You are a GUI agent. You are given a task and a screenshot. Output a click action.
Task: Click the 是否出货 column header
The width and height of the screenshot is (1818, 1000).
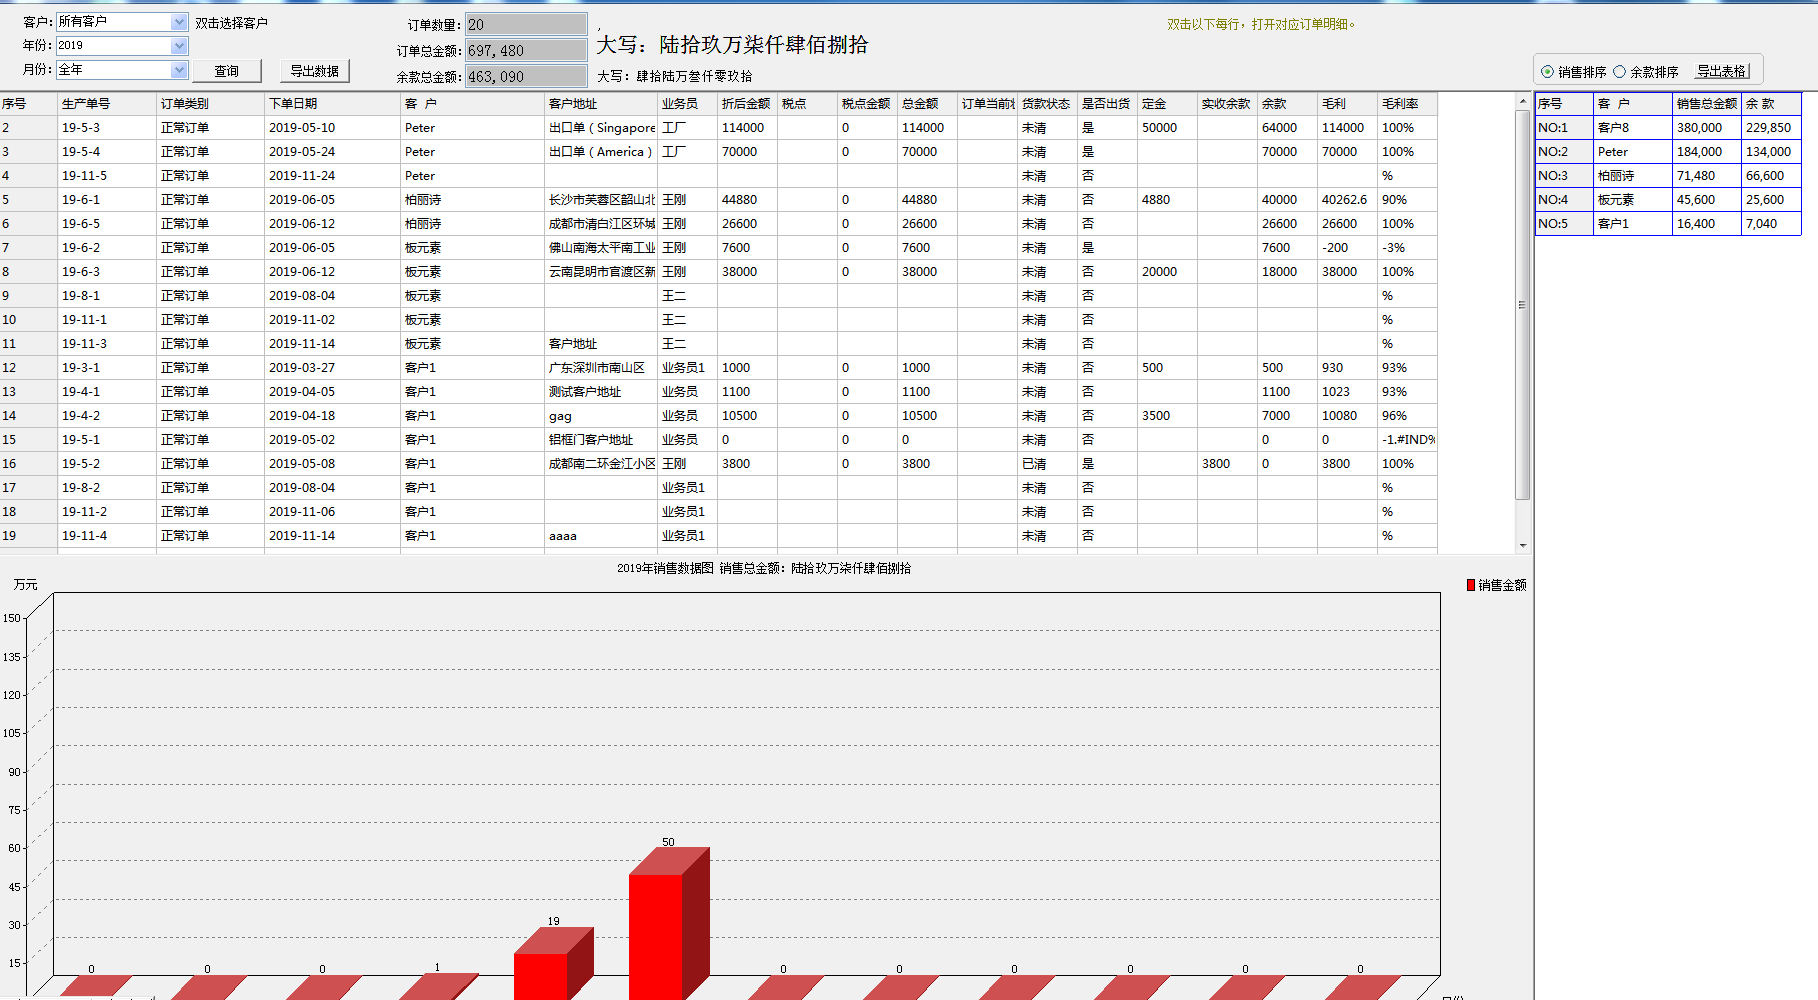tap(1108, 103)
